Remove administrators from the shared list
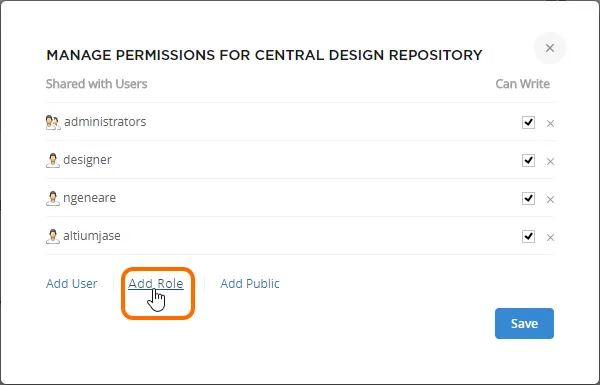This screenshot has width=600, height=385. pyautogui.click(x=550, y=124)
